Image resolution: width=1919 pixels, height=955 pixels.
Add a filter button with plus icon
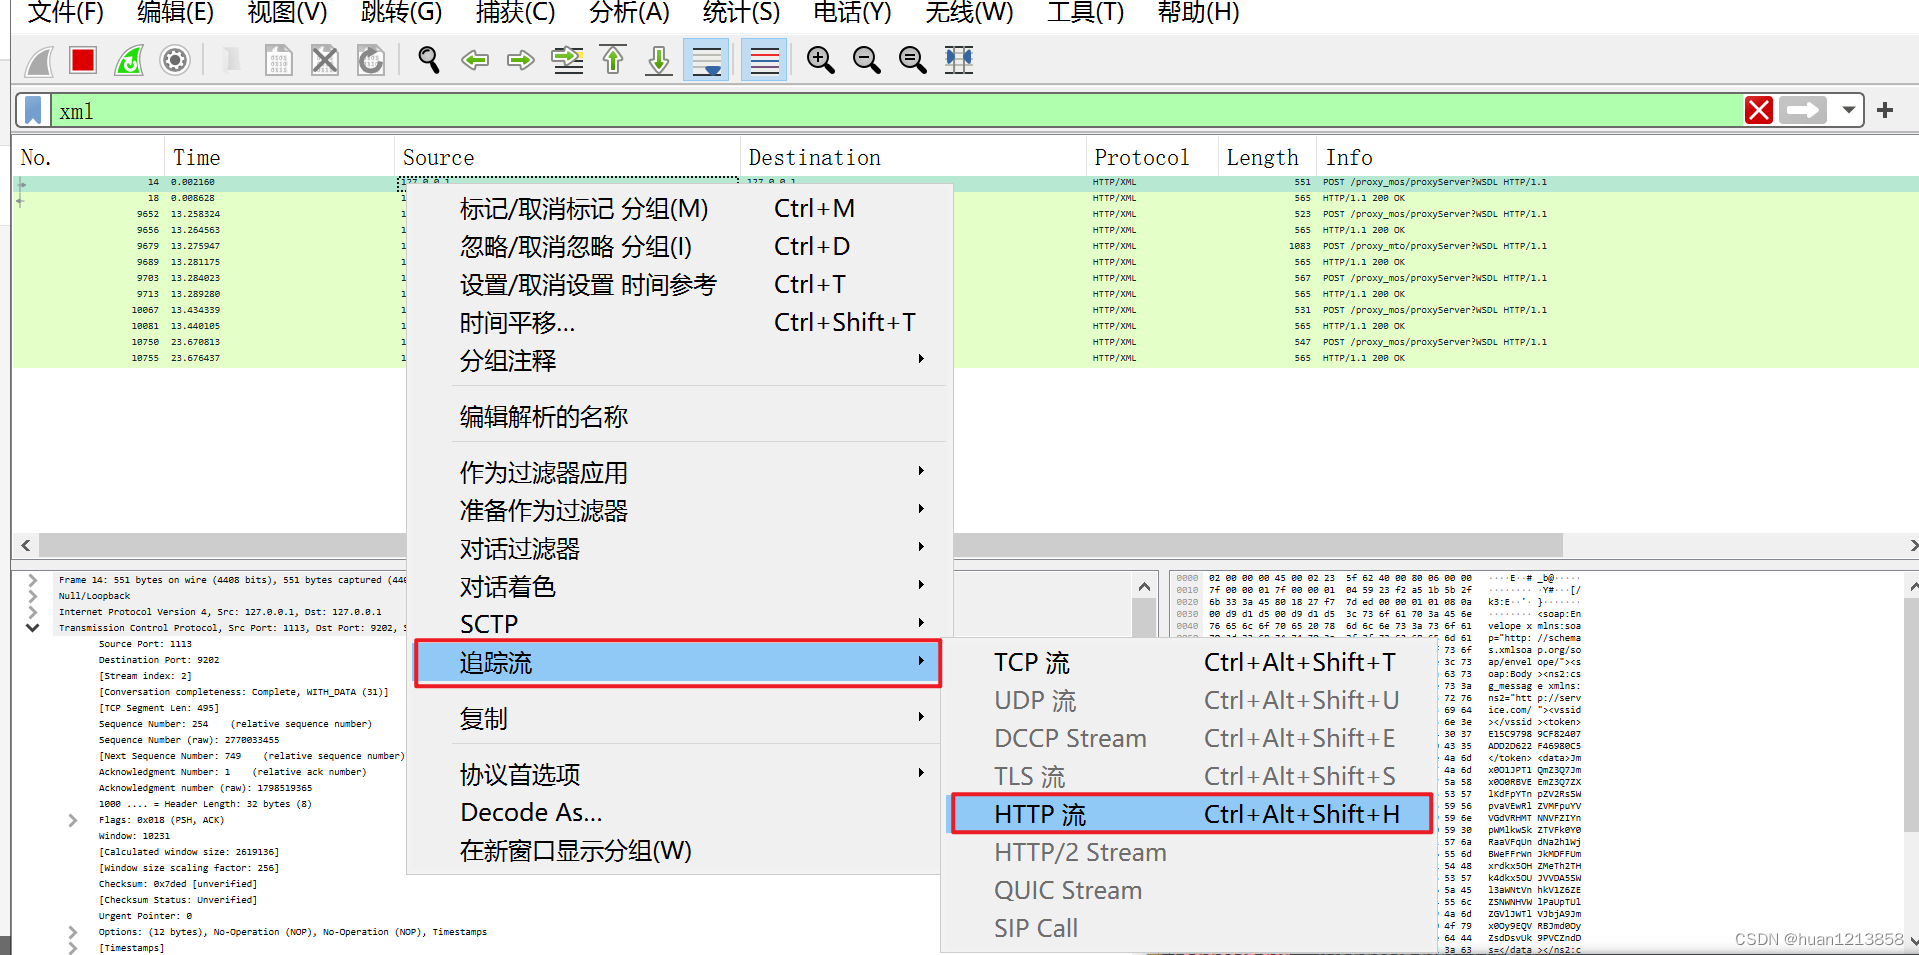[x=1885, y=110]
